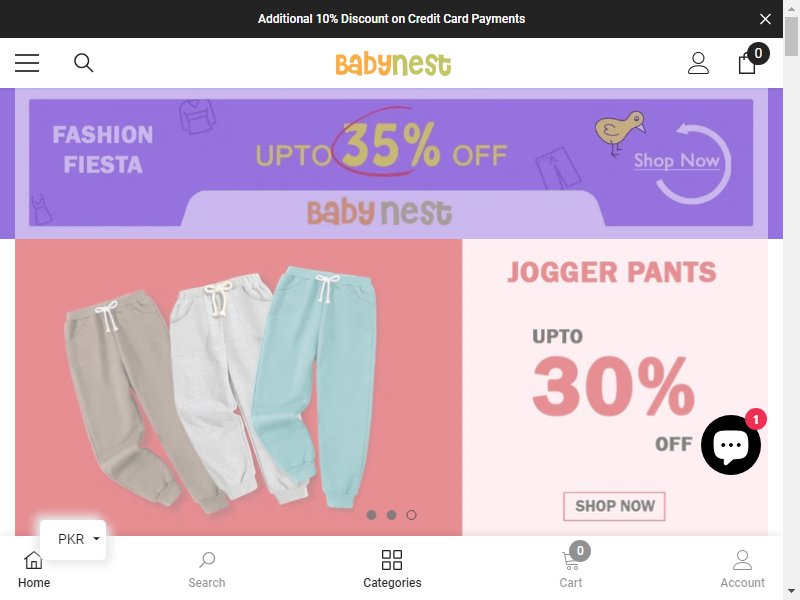The width and height of the screenshot is (800, 600).
Task: Click the jogger pants slide image
Action: 238,387
